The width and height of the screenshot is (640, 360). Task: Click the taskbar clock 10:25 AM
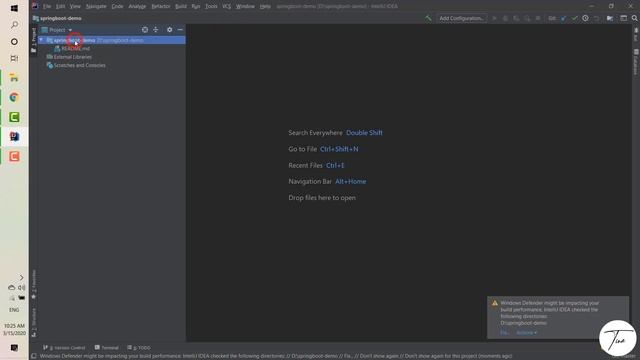pyautogui.click(x=14, y=326)
